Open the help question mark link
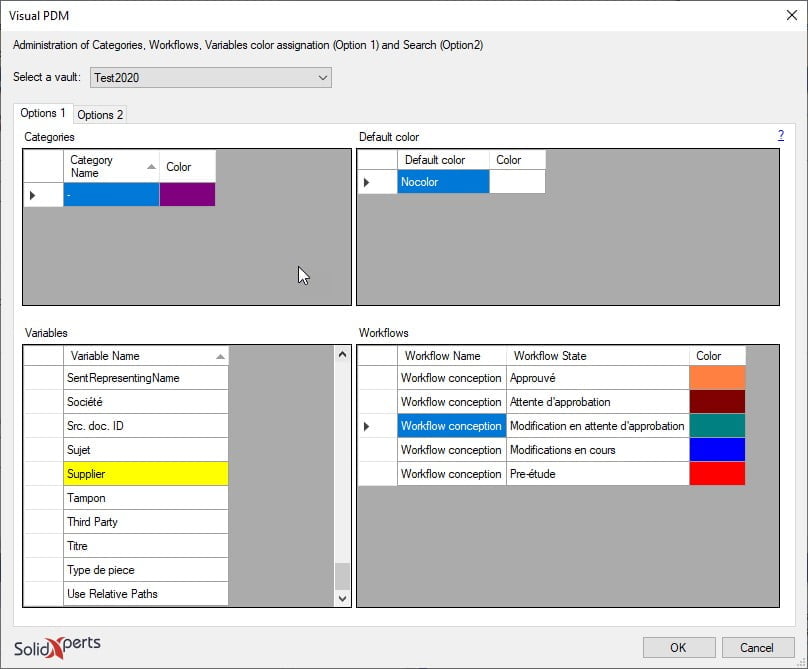The height and width of the screenshot is (669, 808). click(781, 136)
